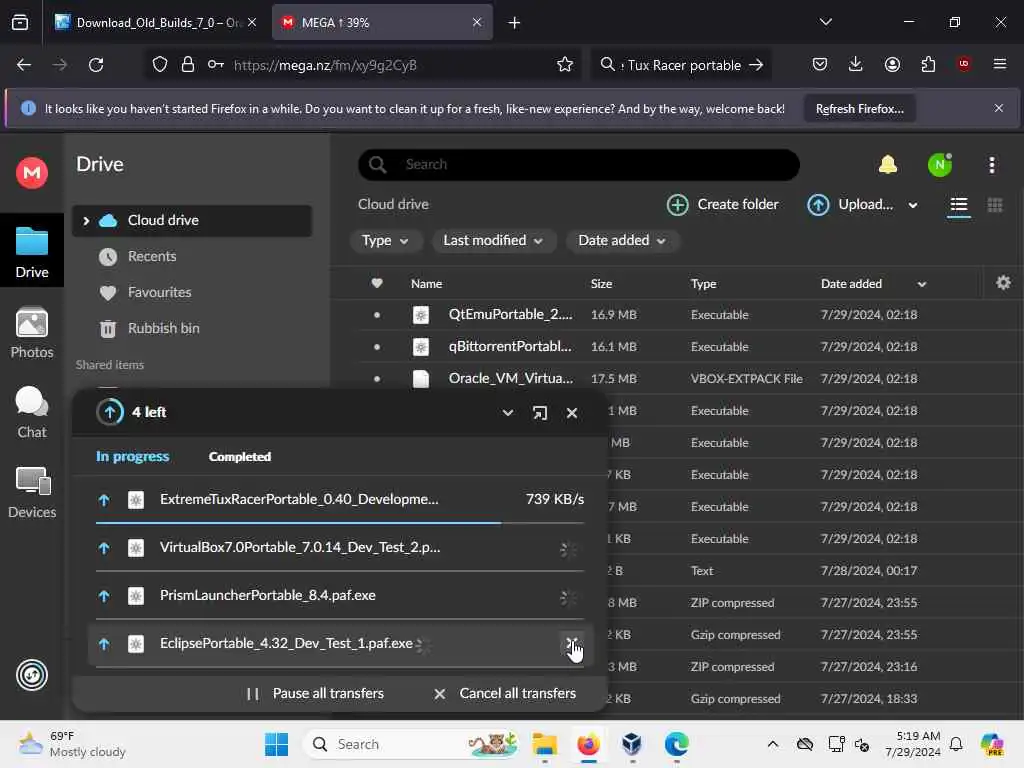Screen dimensions: 1024x768
Task: Pause all transfers
Action: tap(315, 694)
